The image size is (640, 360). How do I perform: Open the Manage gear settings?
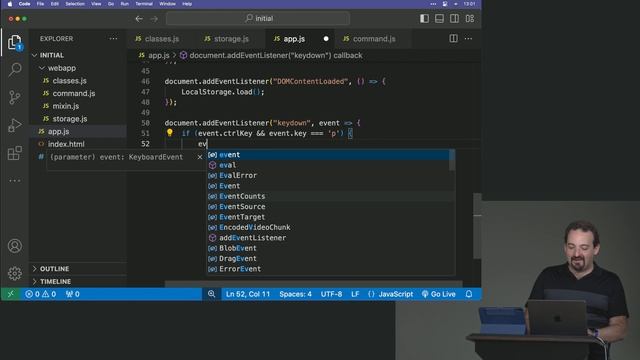(x=15, y=273)
